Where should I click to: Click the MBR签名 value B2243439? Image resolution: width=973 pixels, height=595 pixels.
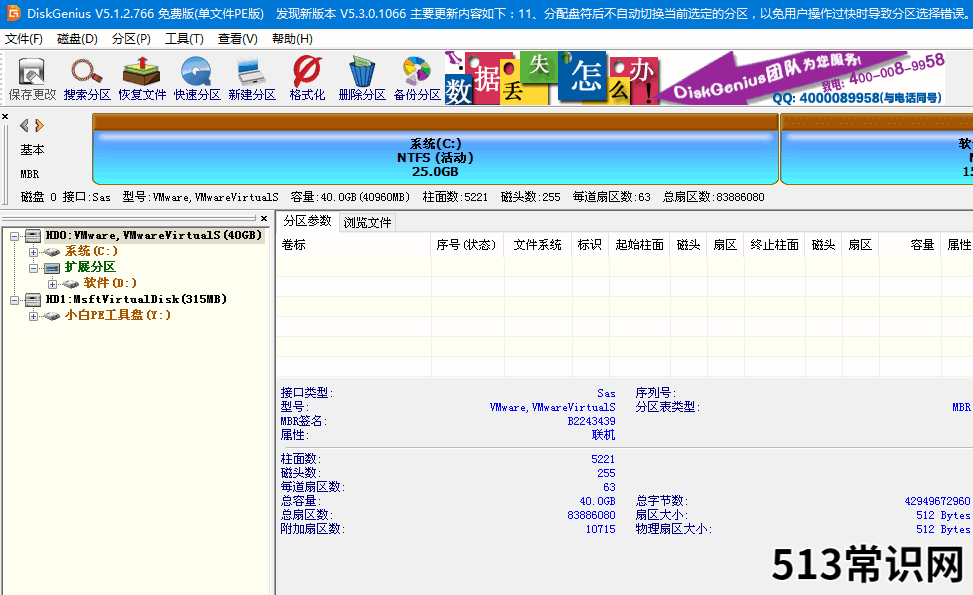coord(591,421)
